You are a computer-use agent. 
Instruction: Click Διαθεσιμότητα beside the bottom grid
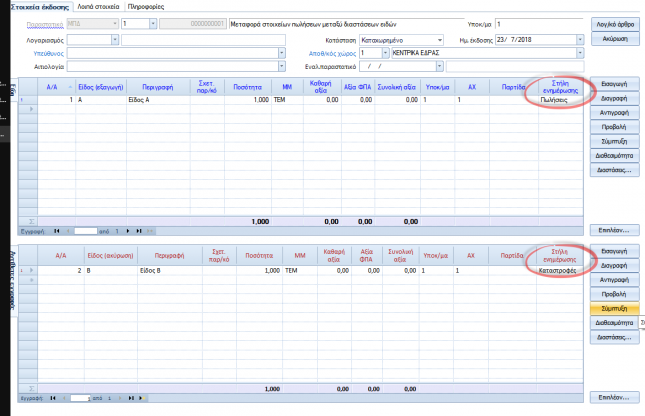coord(614,323)
